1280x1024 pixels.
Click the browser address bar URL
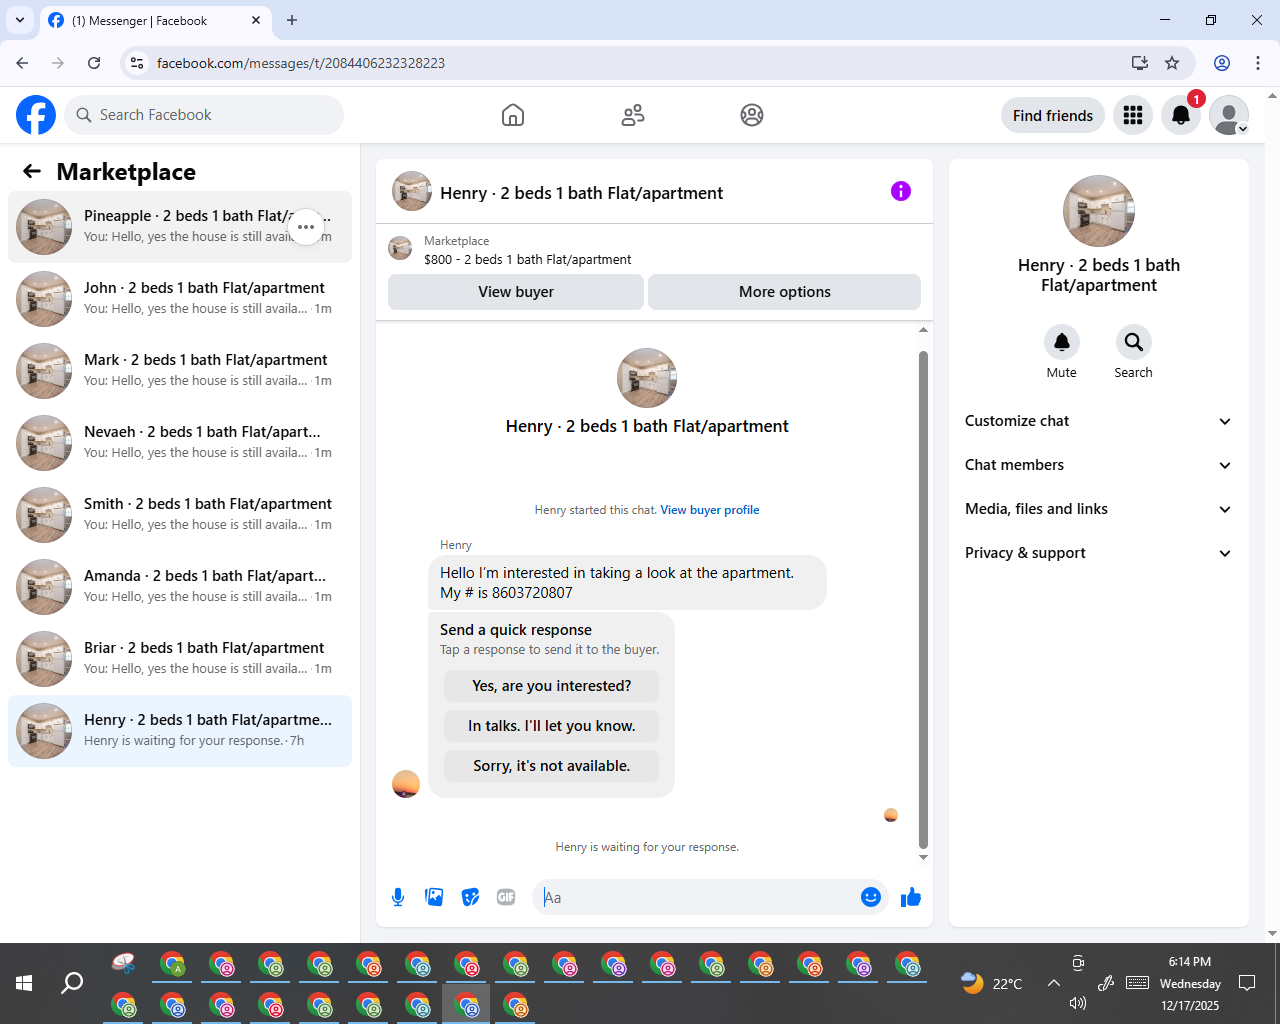point(301,63)
